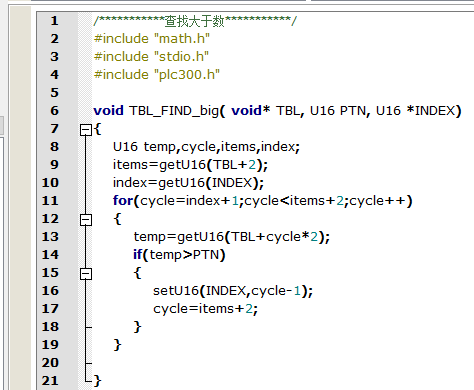Click the index=getU16(INDEX); statement

pos(188,183)
